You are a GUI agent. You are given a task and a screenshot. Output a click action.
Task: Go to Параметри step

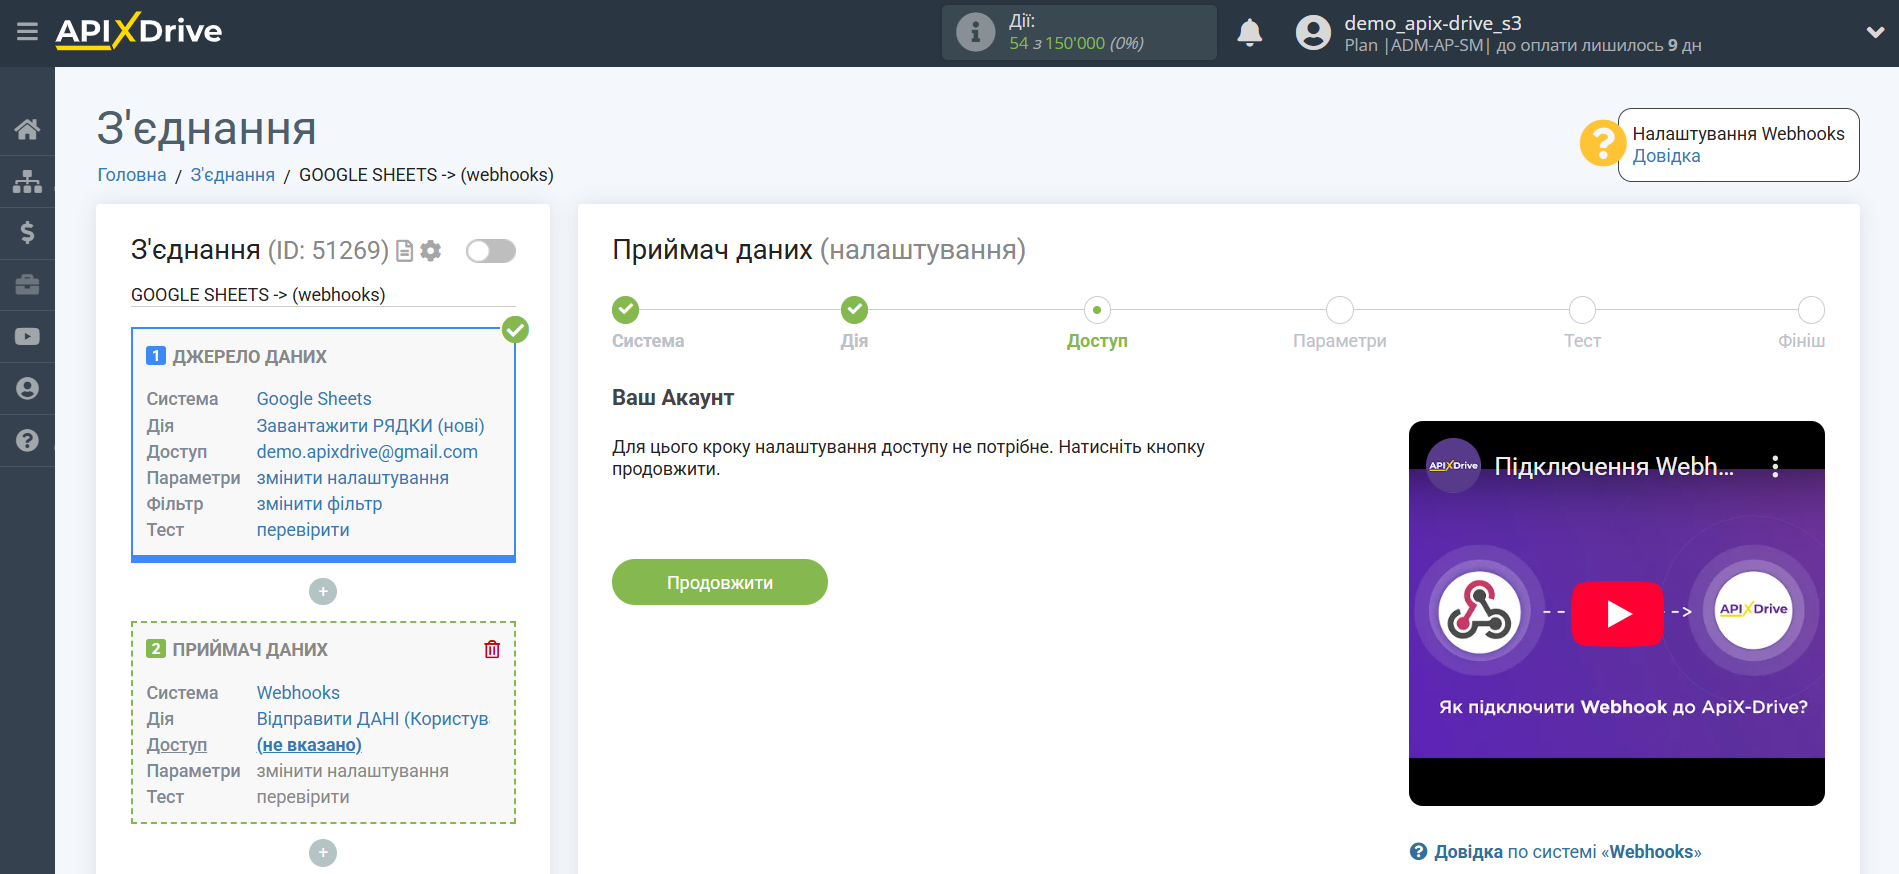coord(1340,310)
